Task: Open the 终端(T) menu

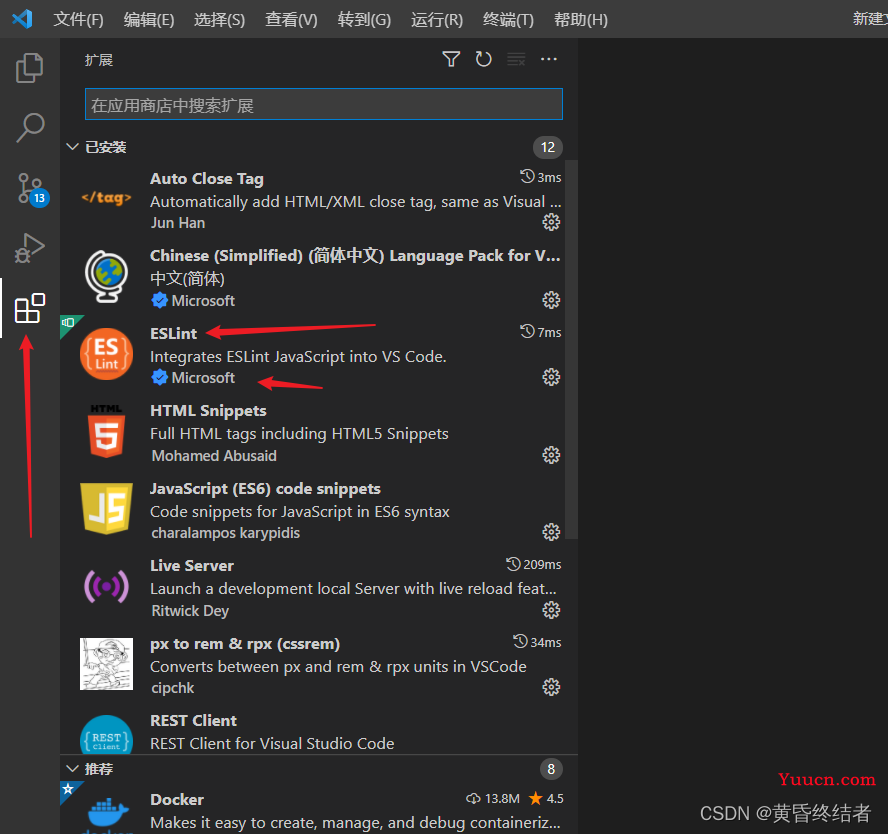Action: (x=508, y=20)
